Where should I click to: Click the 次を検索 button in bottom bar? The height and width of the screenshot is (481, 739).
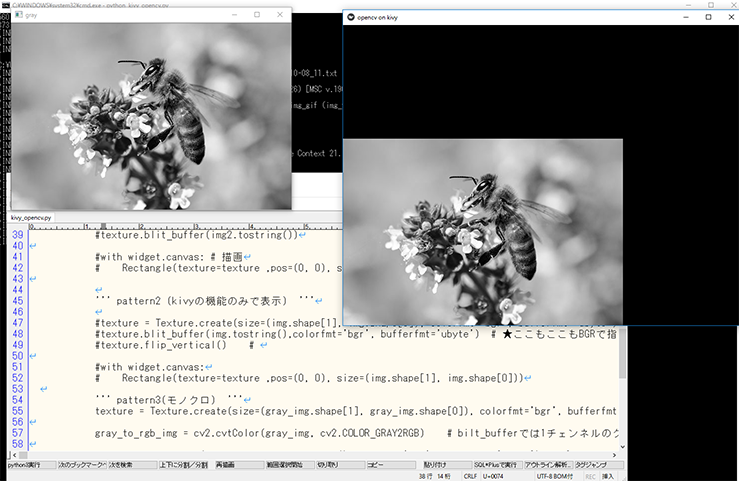pos(132,465)
